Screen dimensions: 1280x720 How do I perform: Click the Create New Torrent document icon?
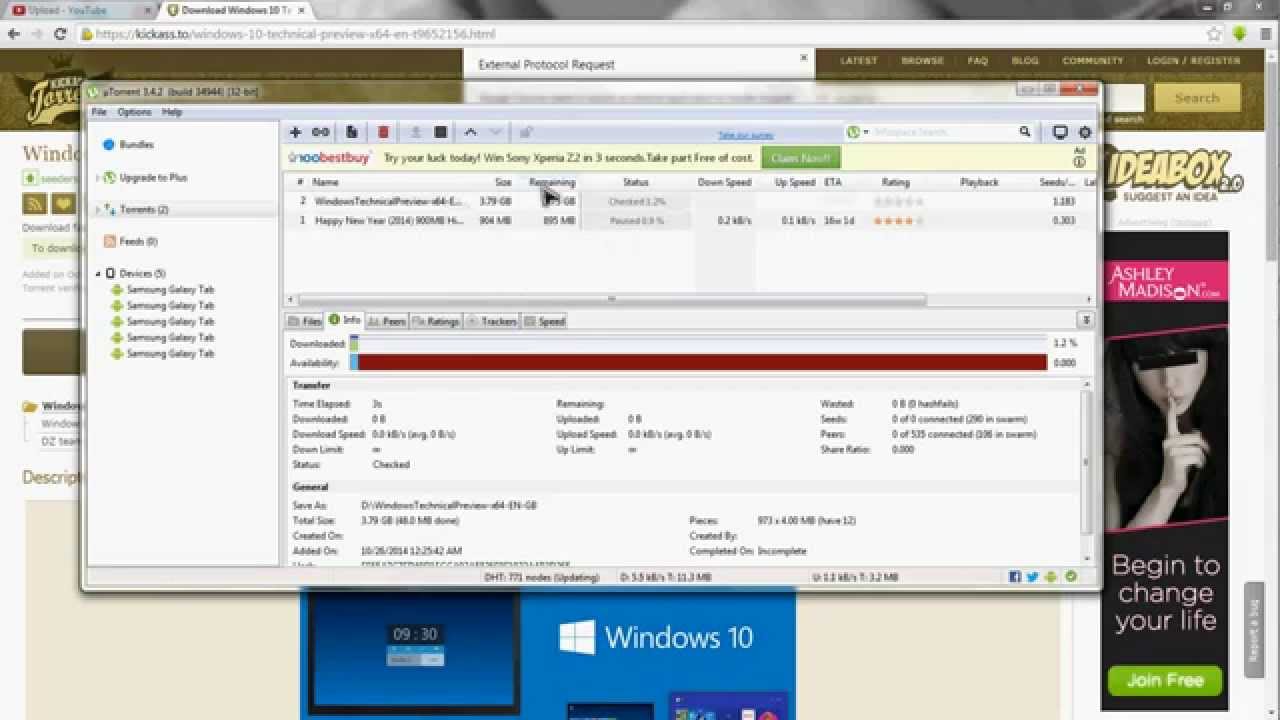pyautogui.click(x=352, y=132)
